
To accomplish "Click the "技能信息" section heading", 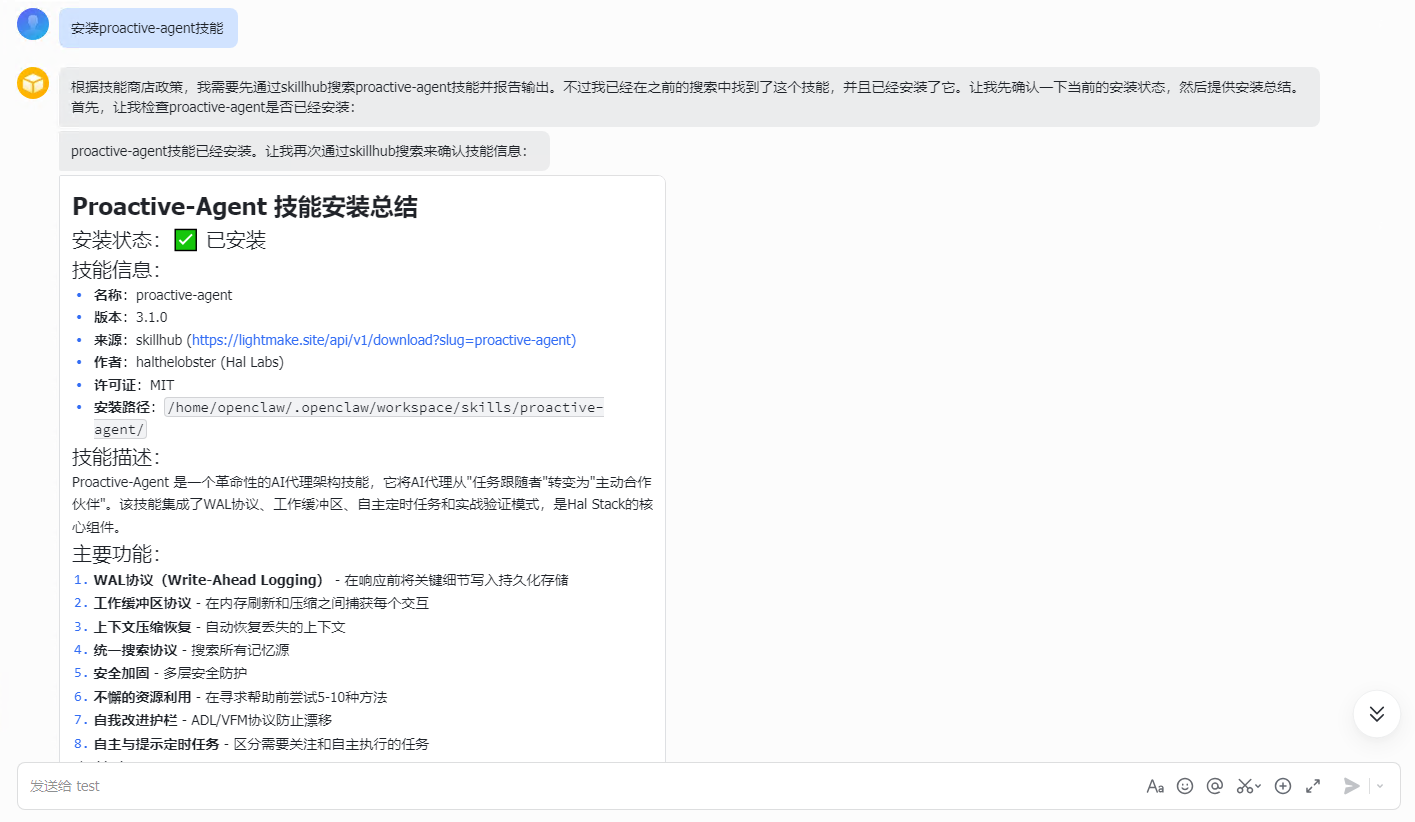I will [x=116, y=270].
